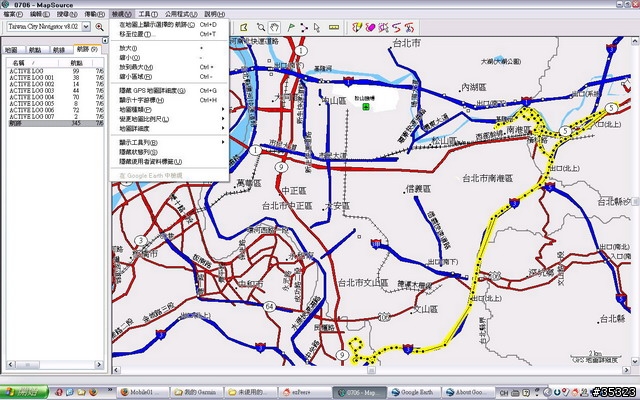Viewport: 640px width, 400px height.
Task: Switch to the Mobile01 taskbar window
Action: tap(143, 393)
